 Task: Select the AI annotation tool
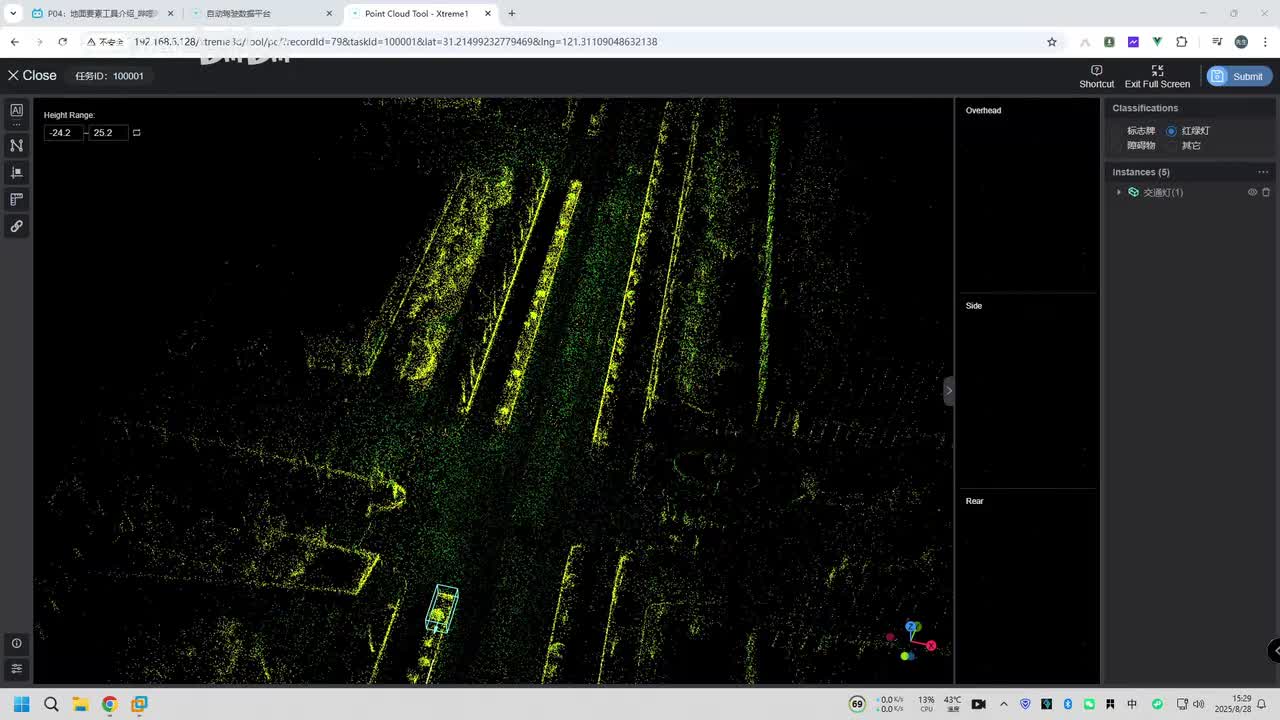(16, 111)
